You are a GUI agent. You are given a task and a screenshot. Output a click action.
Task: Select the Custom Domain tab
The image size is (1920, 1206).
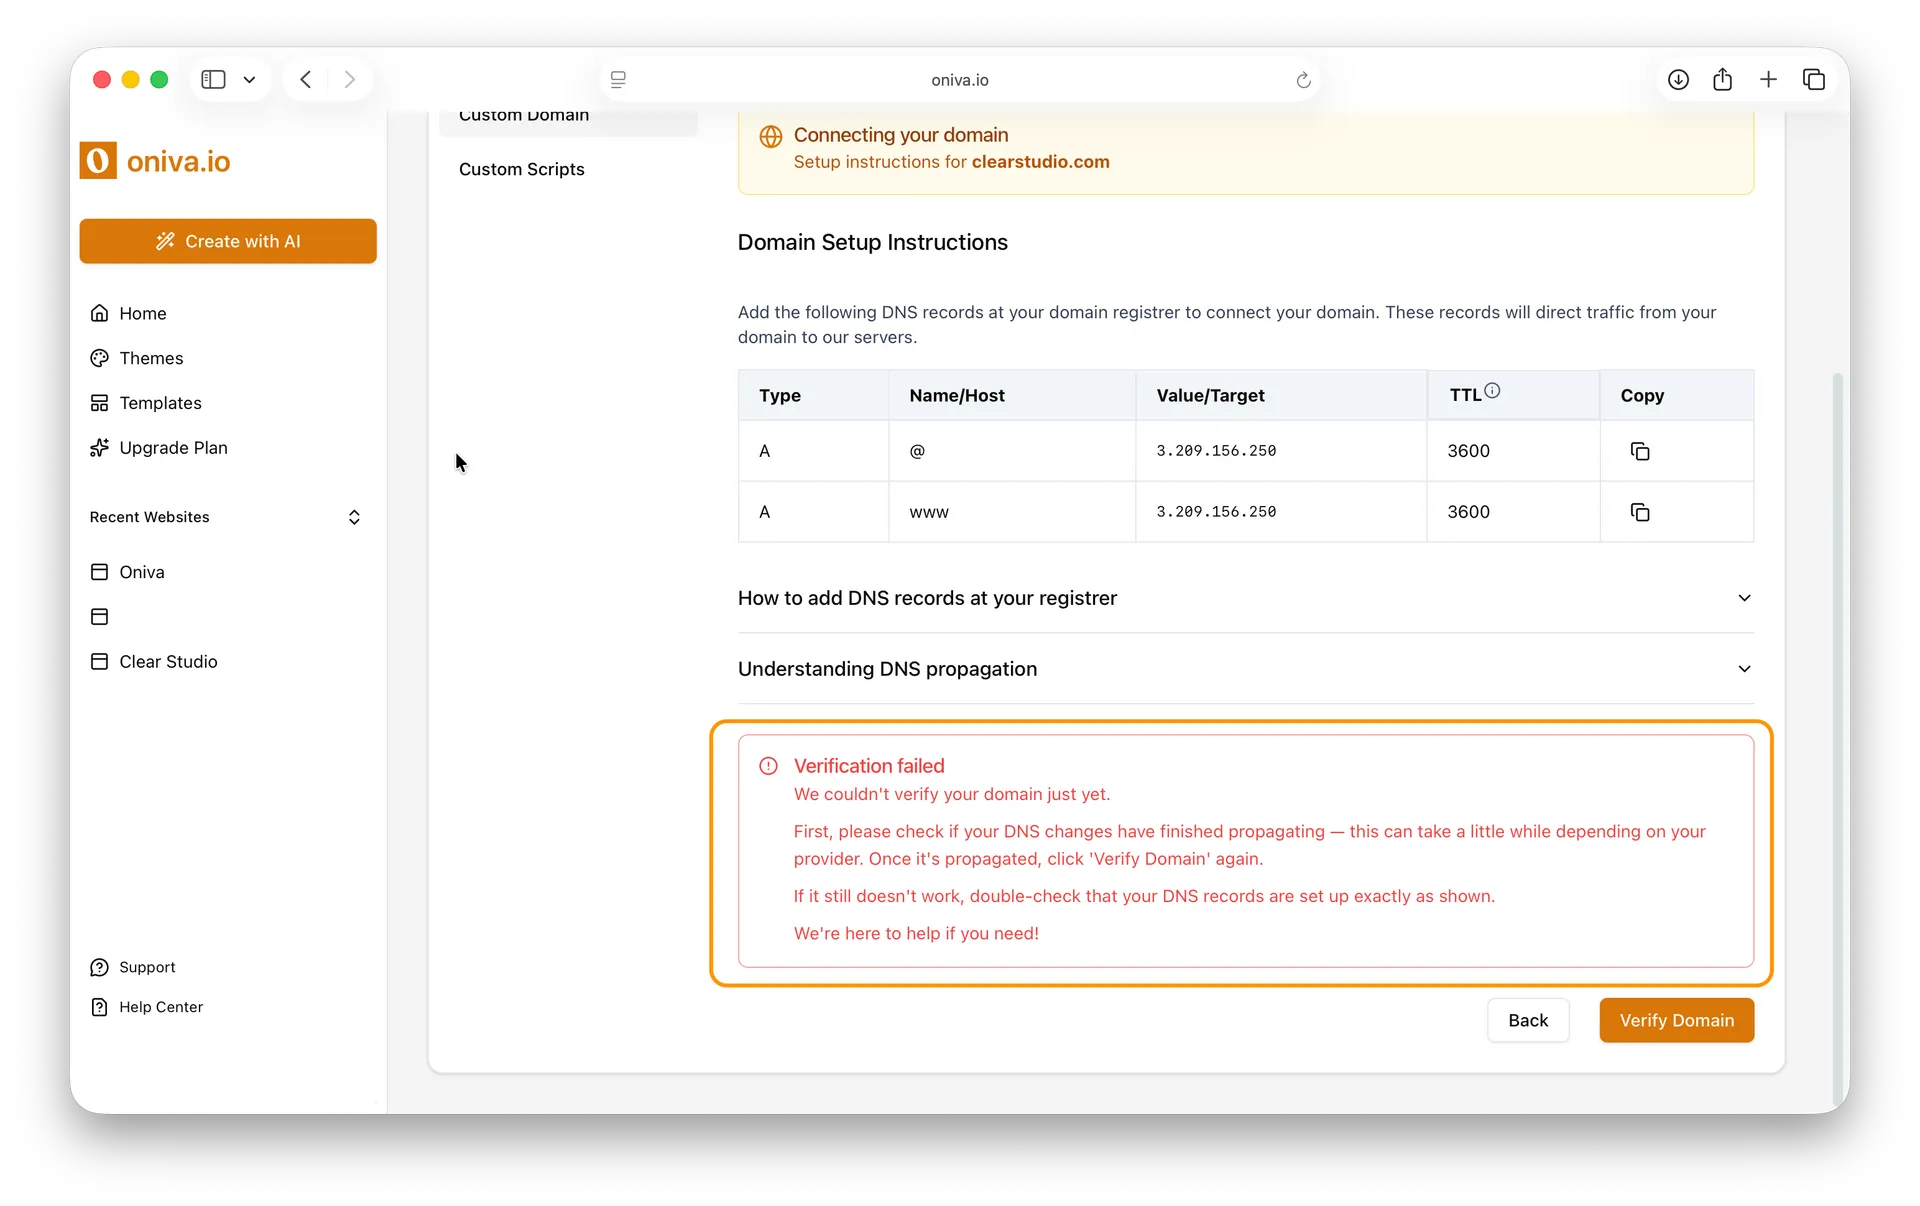coord(523,117)
